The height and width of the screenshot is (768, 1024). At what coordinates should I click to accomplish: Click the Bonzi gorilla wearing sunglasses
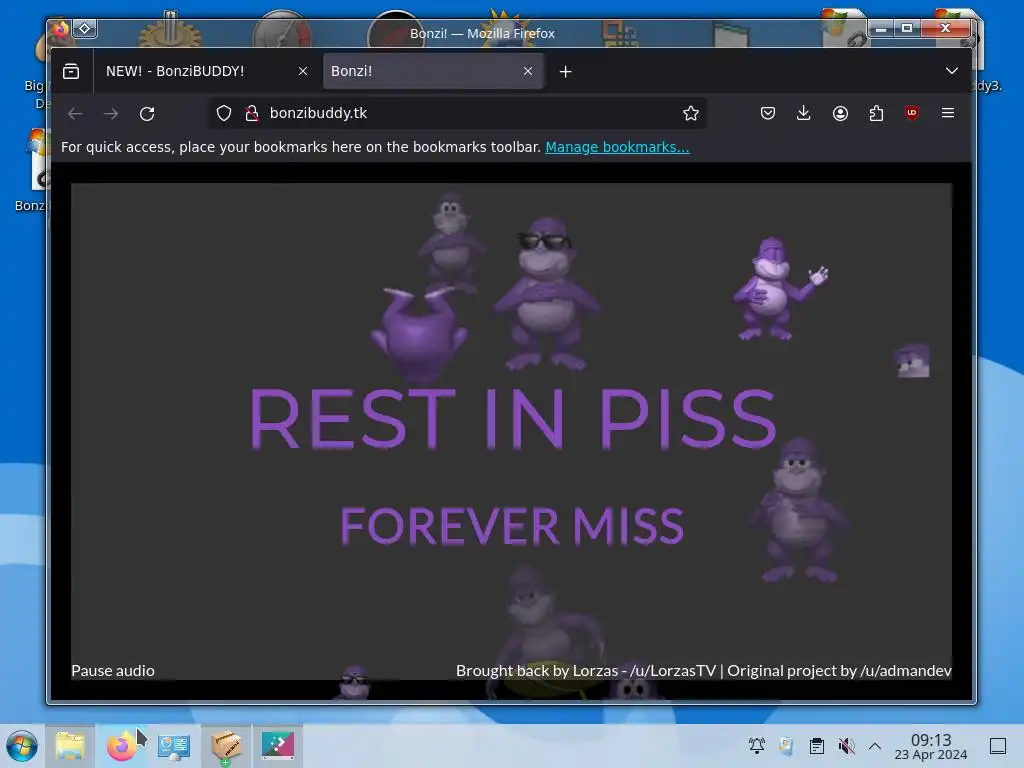click(x=546, y=293)
